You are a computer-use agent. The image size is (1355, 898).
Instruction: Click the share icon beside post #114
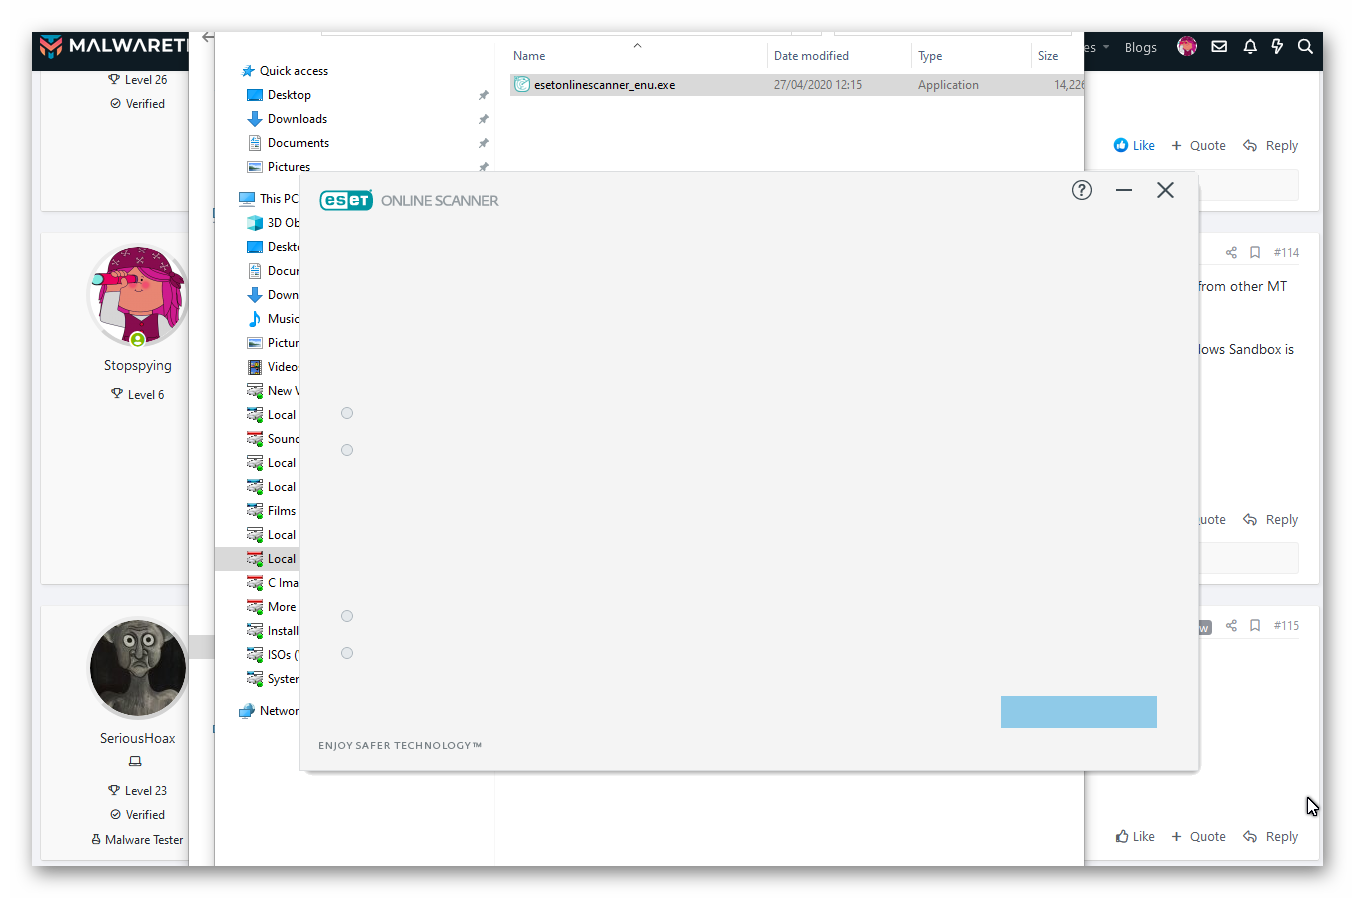point(1231,253)
